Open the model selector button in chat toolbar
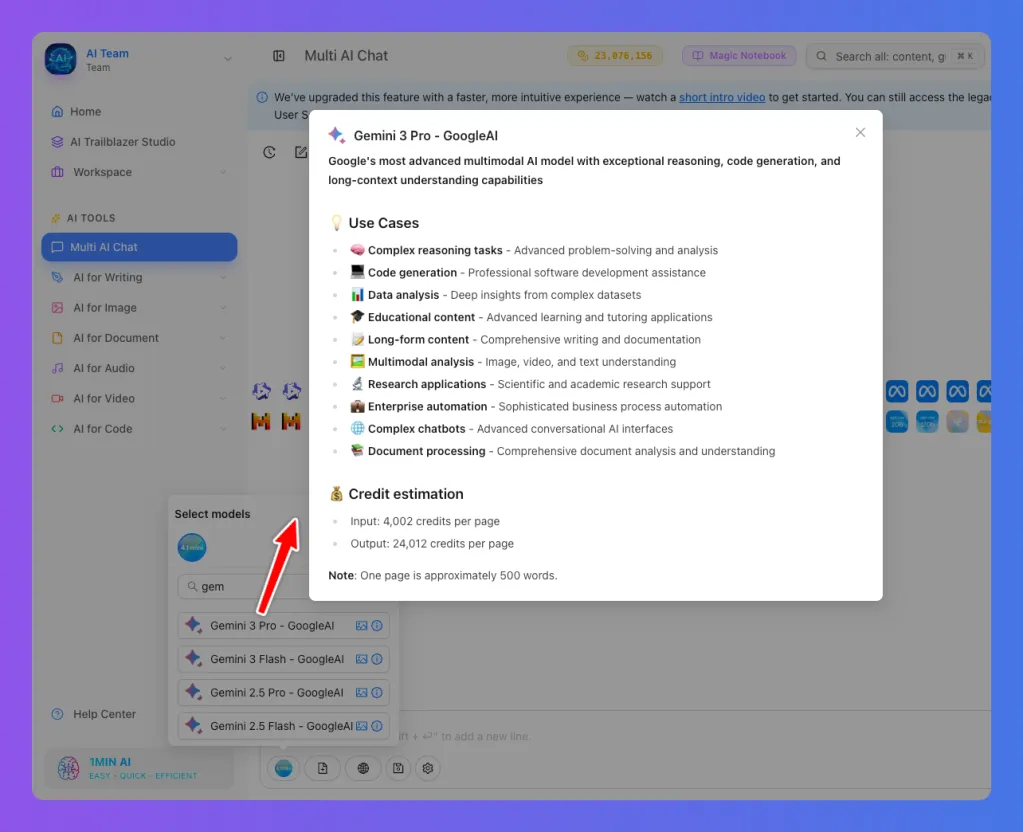 point(284,768)
